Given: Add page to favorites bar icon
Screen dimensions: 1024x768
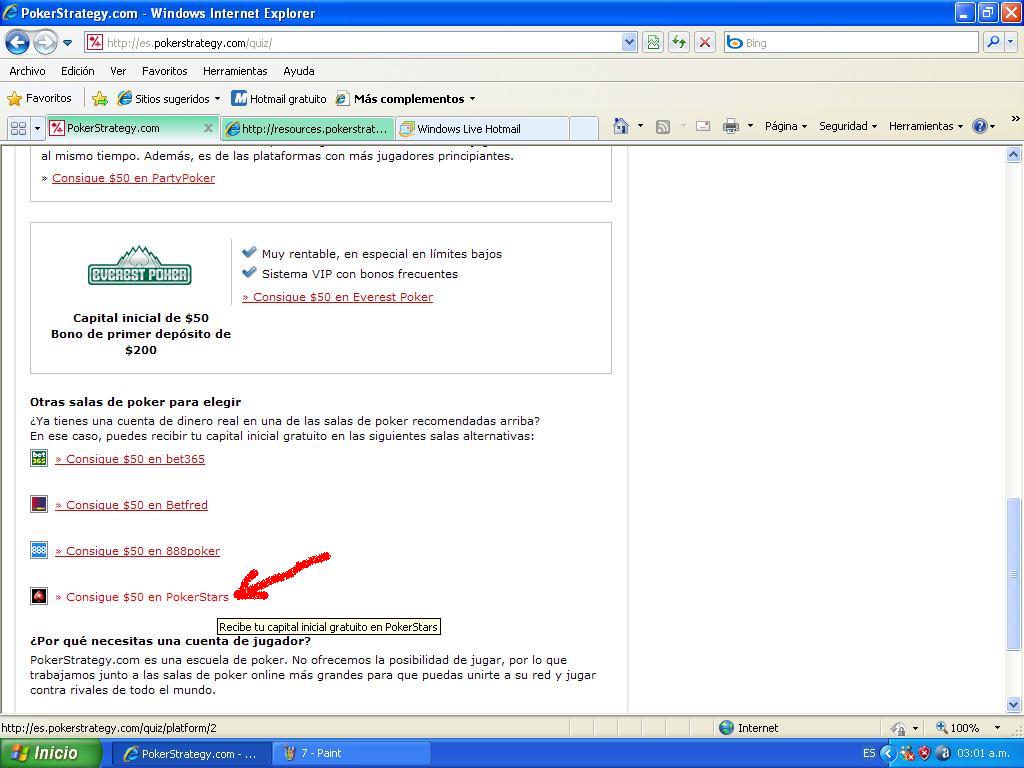Looking at the screenshot, I should (100, 99).
